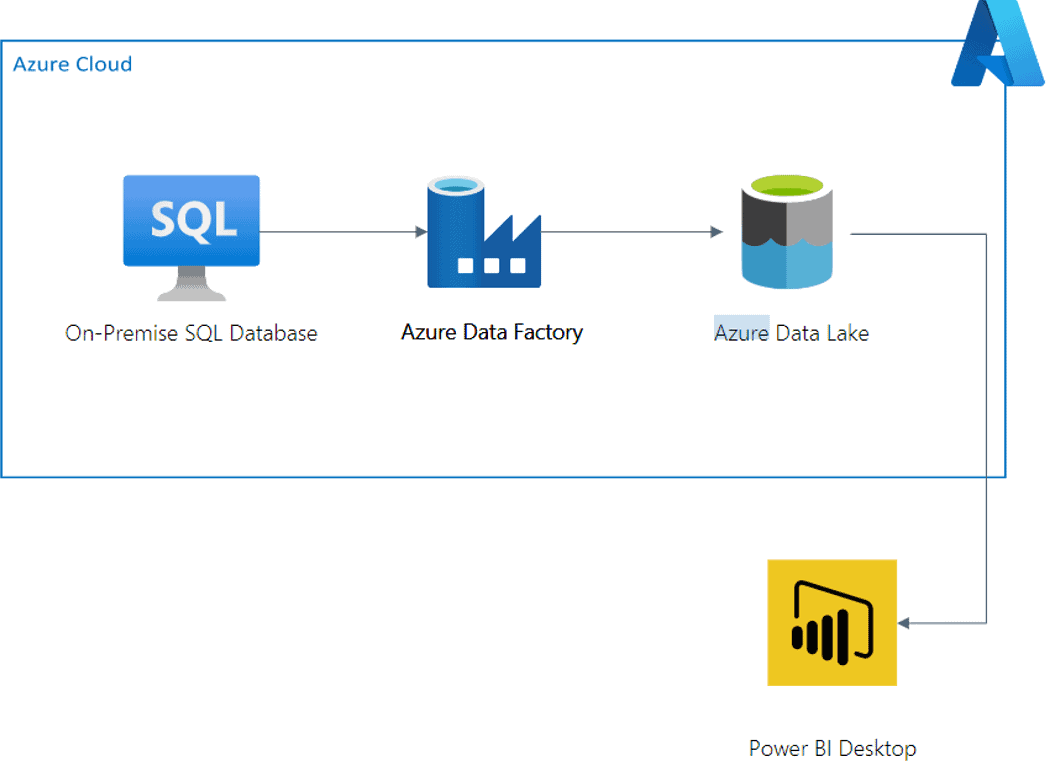This screenshot has height=762, width=1057.
Task: Open Power BI Desktop by clicking its icon
Action: pyautogui.click(x=833, y=623)
